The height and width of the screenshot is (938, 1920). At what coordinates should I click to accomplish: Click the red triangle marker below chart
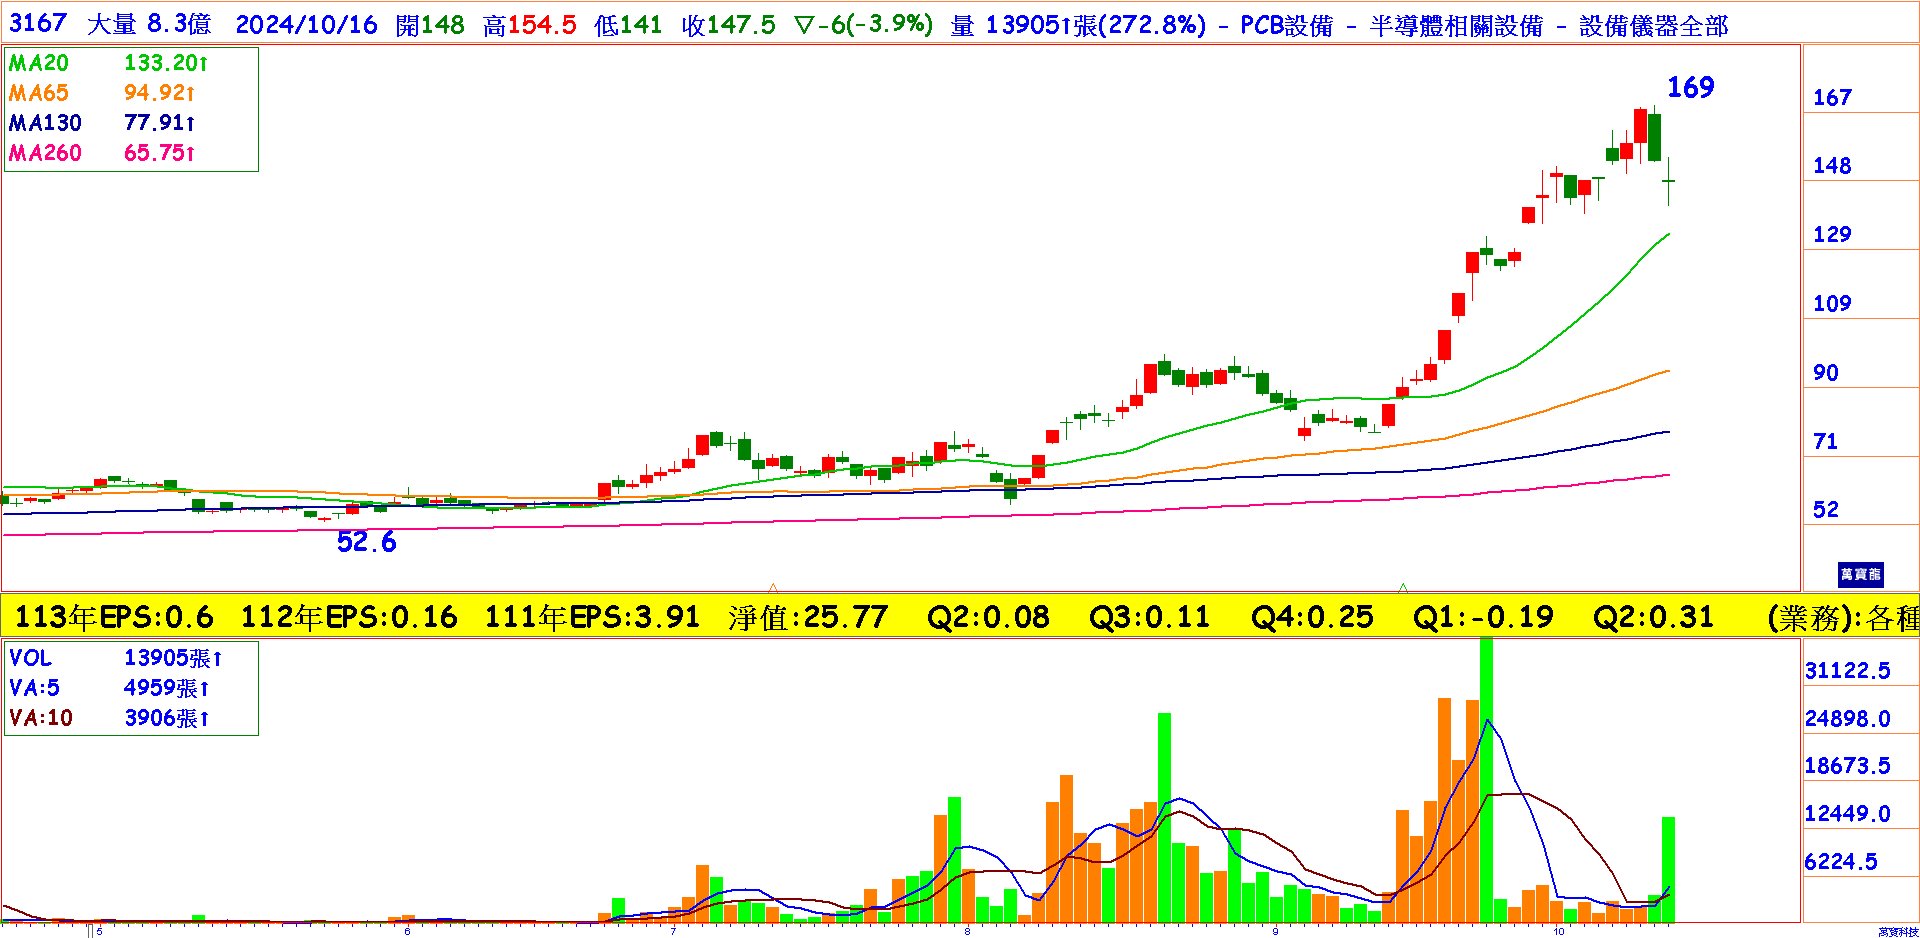pyautogui.click(x=773, y=588)
